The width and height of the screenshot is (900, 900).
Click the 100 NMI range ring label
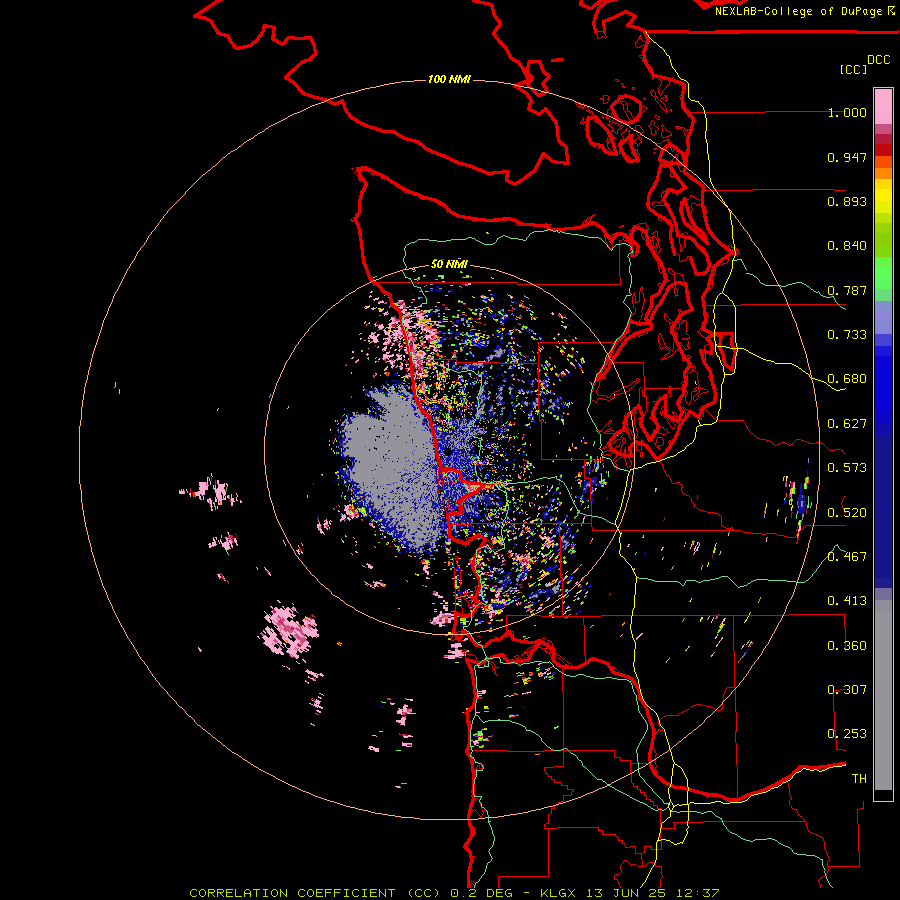pyautogui.click(x=449, y=79)
